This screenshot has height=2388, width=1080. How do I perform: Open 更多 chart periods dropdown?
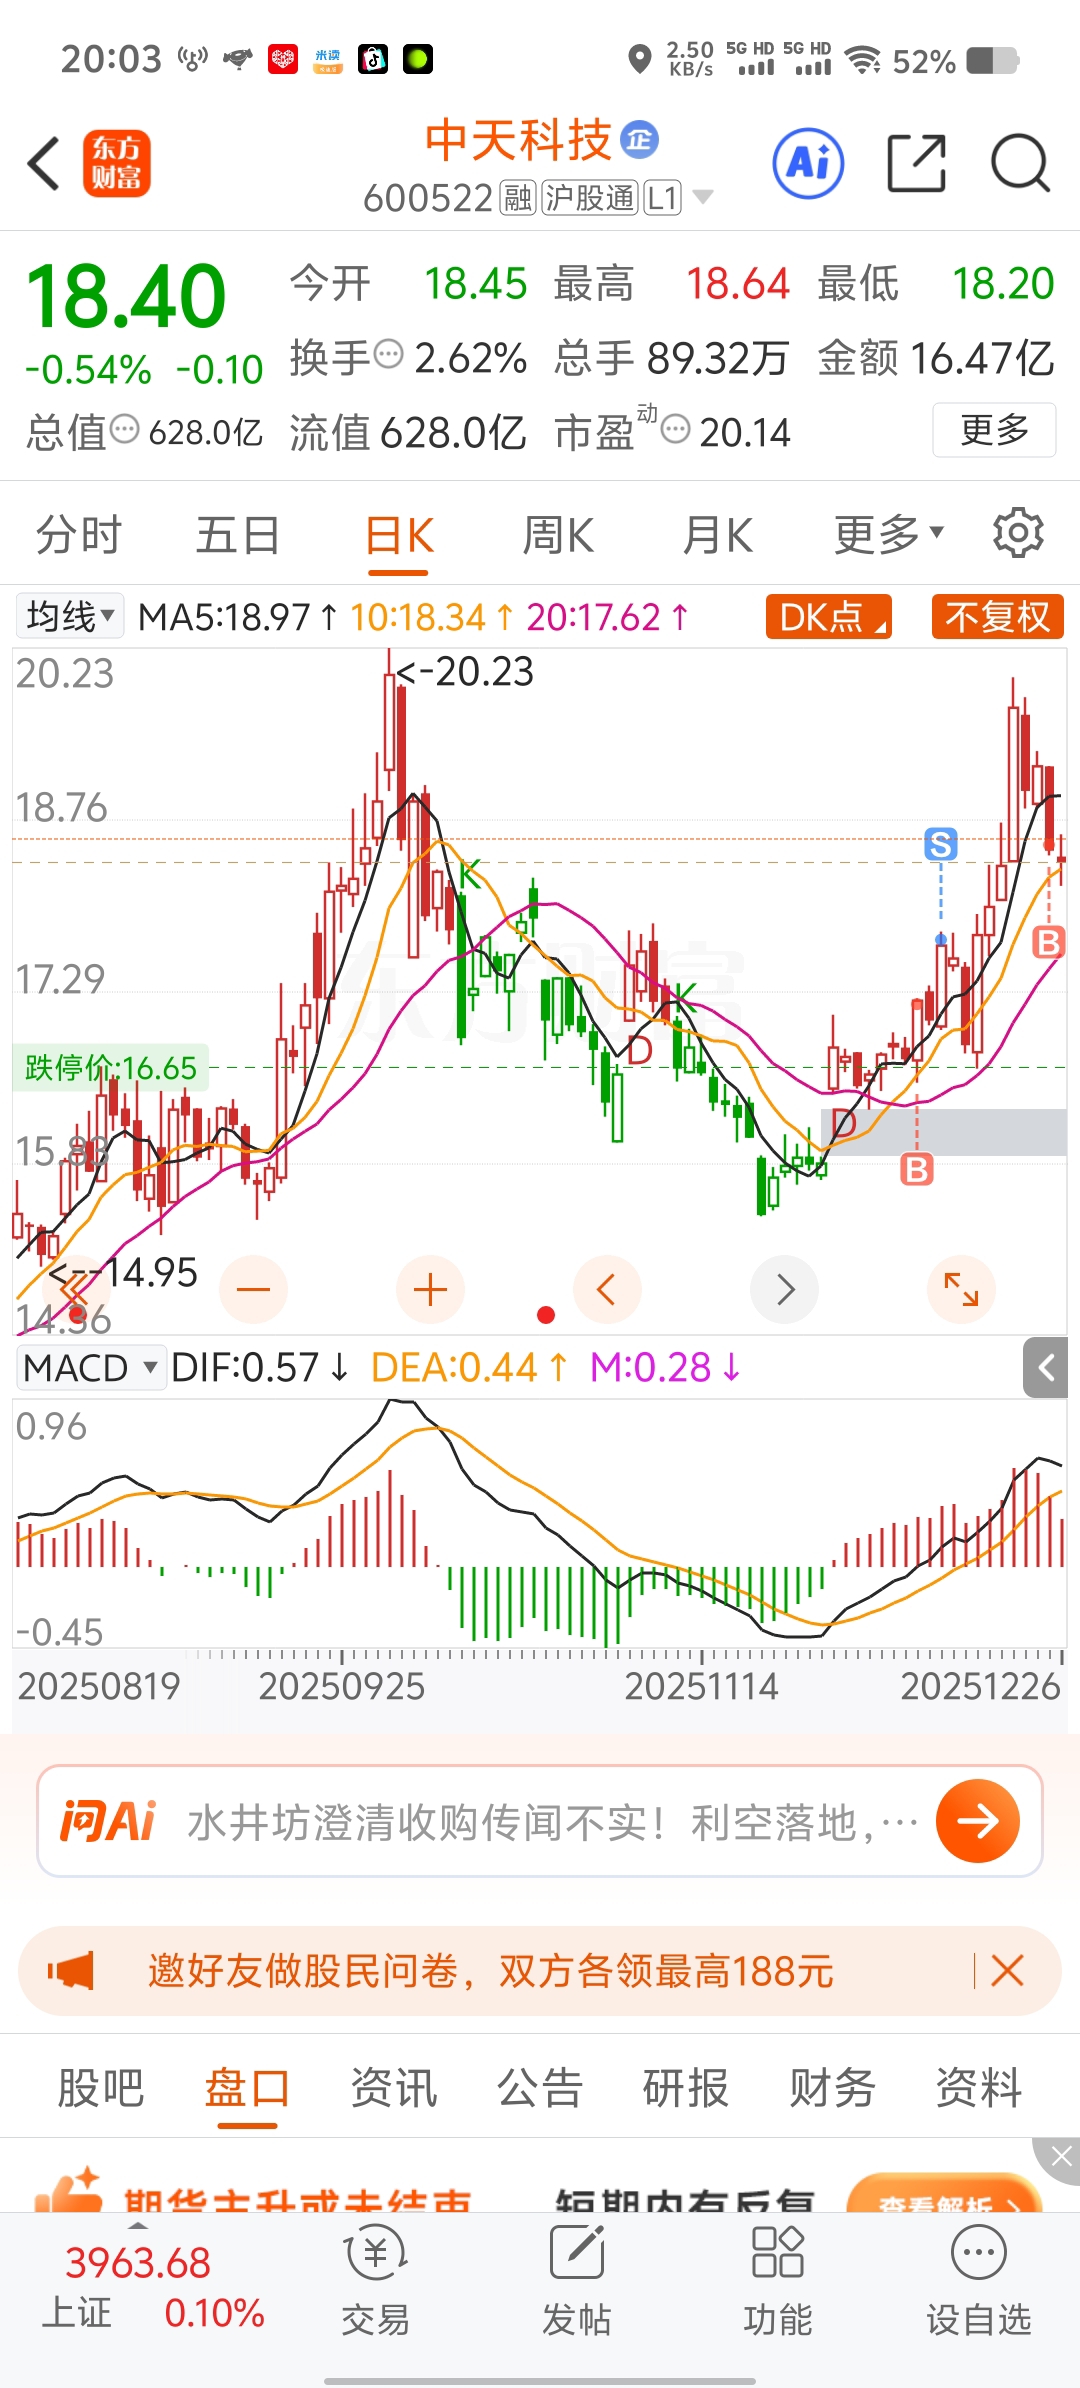889,534
